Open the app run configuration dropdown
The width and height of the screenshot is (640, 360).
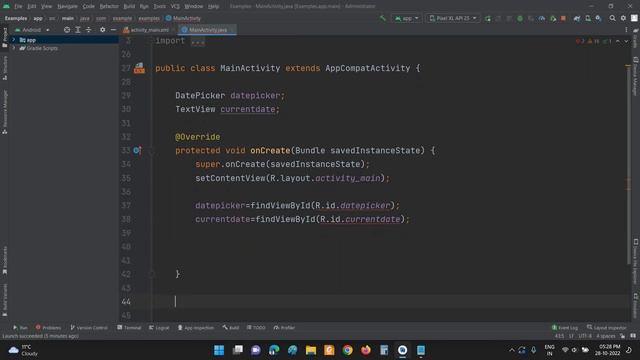point(407,18)
